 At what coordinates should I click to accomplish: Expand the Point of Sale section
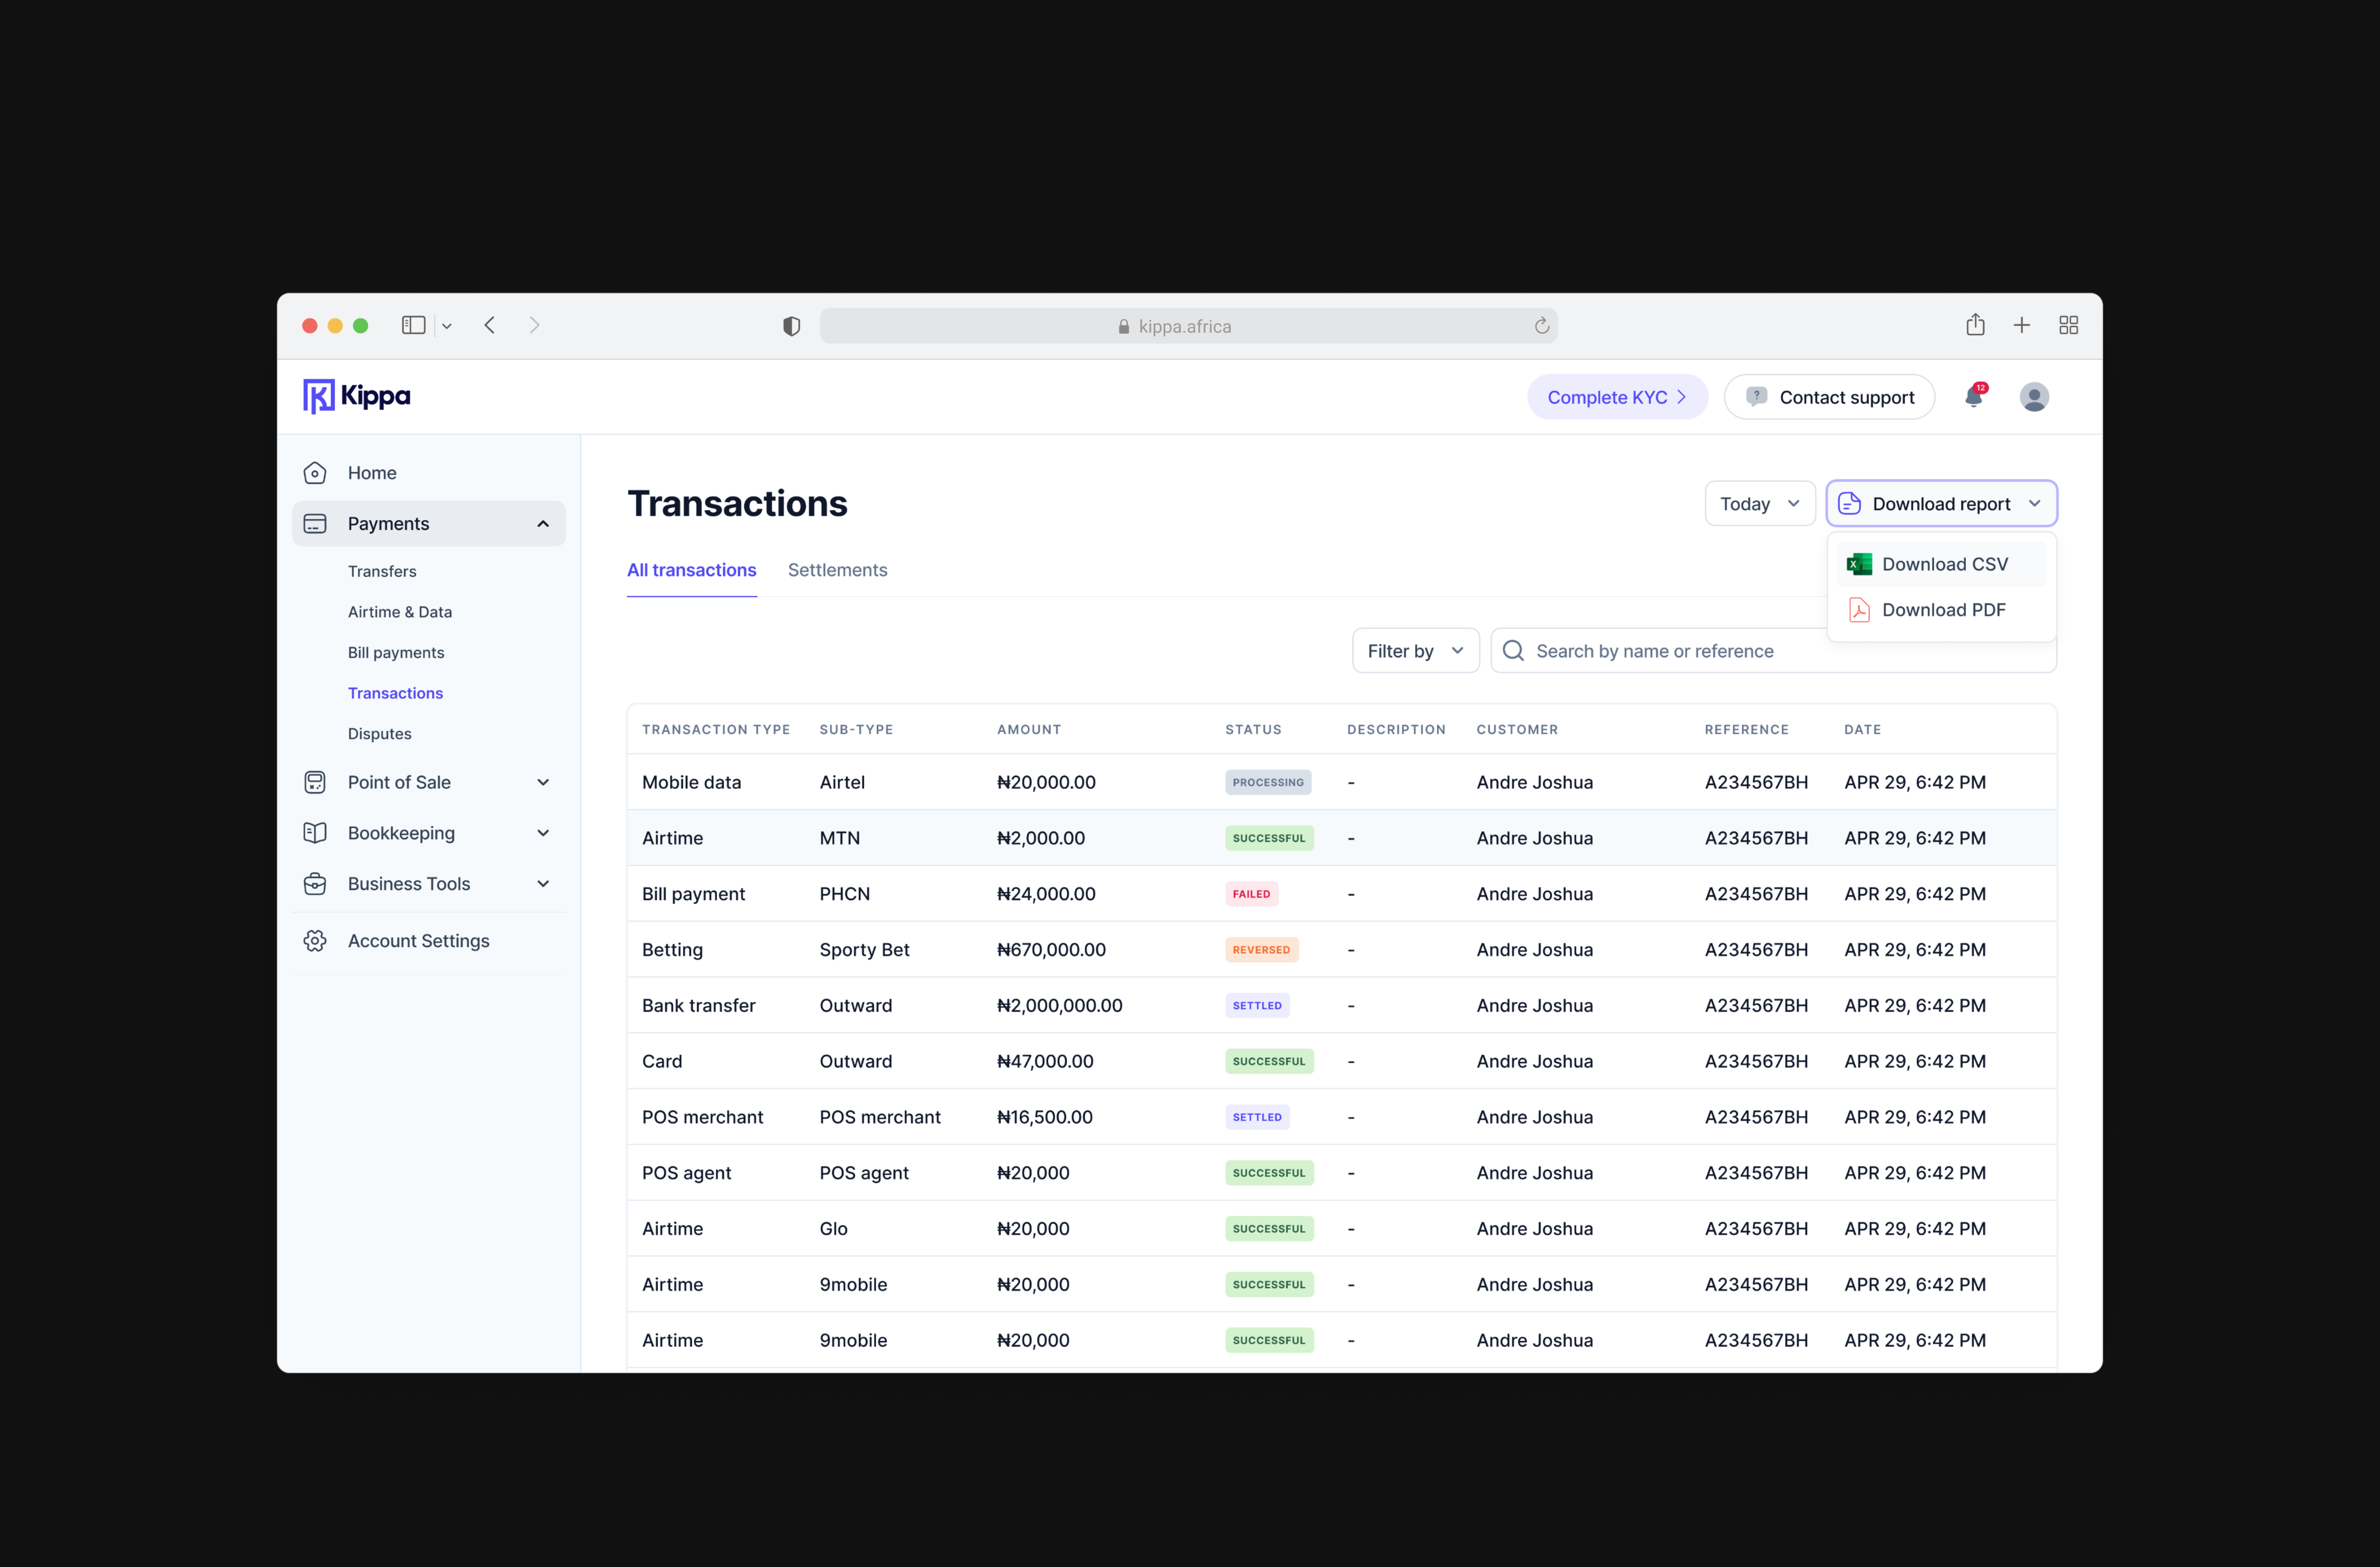pyautogui.click(x=542, y=782)
